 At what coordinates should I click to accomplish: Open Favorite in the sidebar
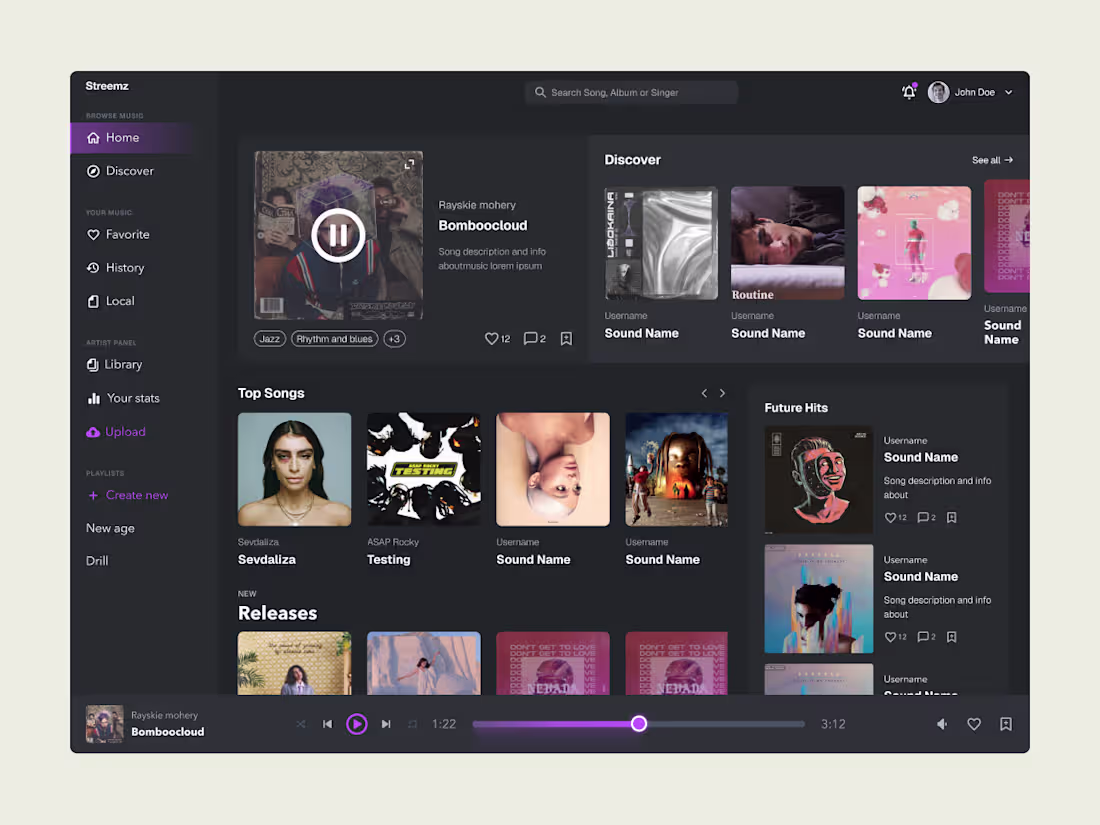[118, 234]
